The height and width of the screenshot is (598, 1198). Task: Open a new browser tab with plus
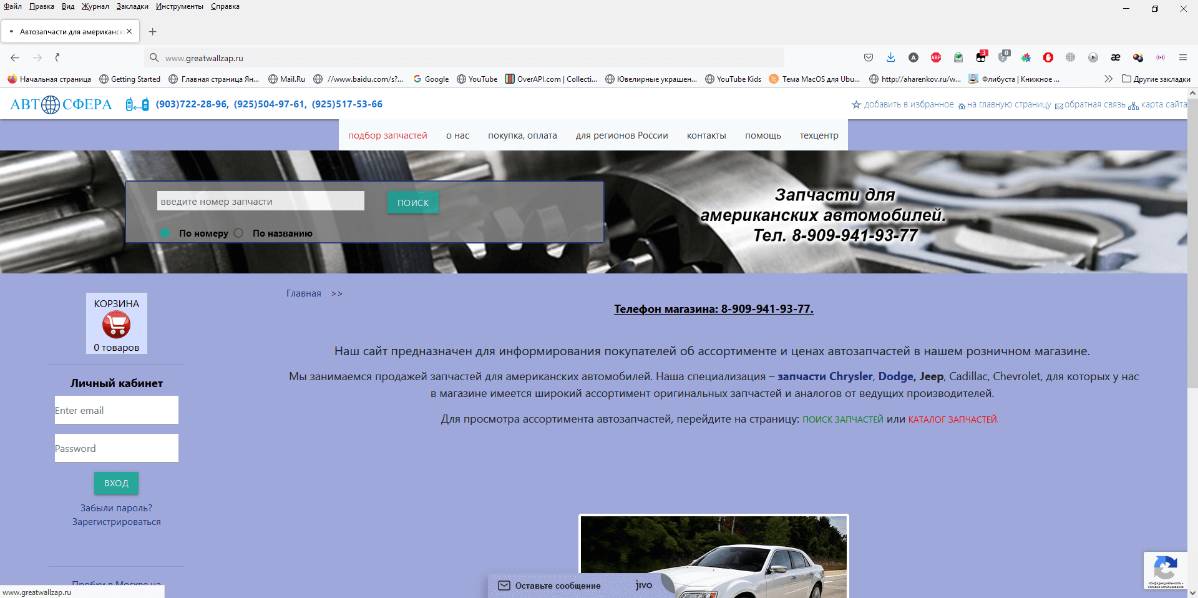153,31
